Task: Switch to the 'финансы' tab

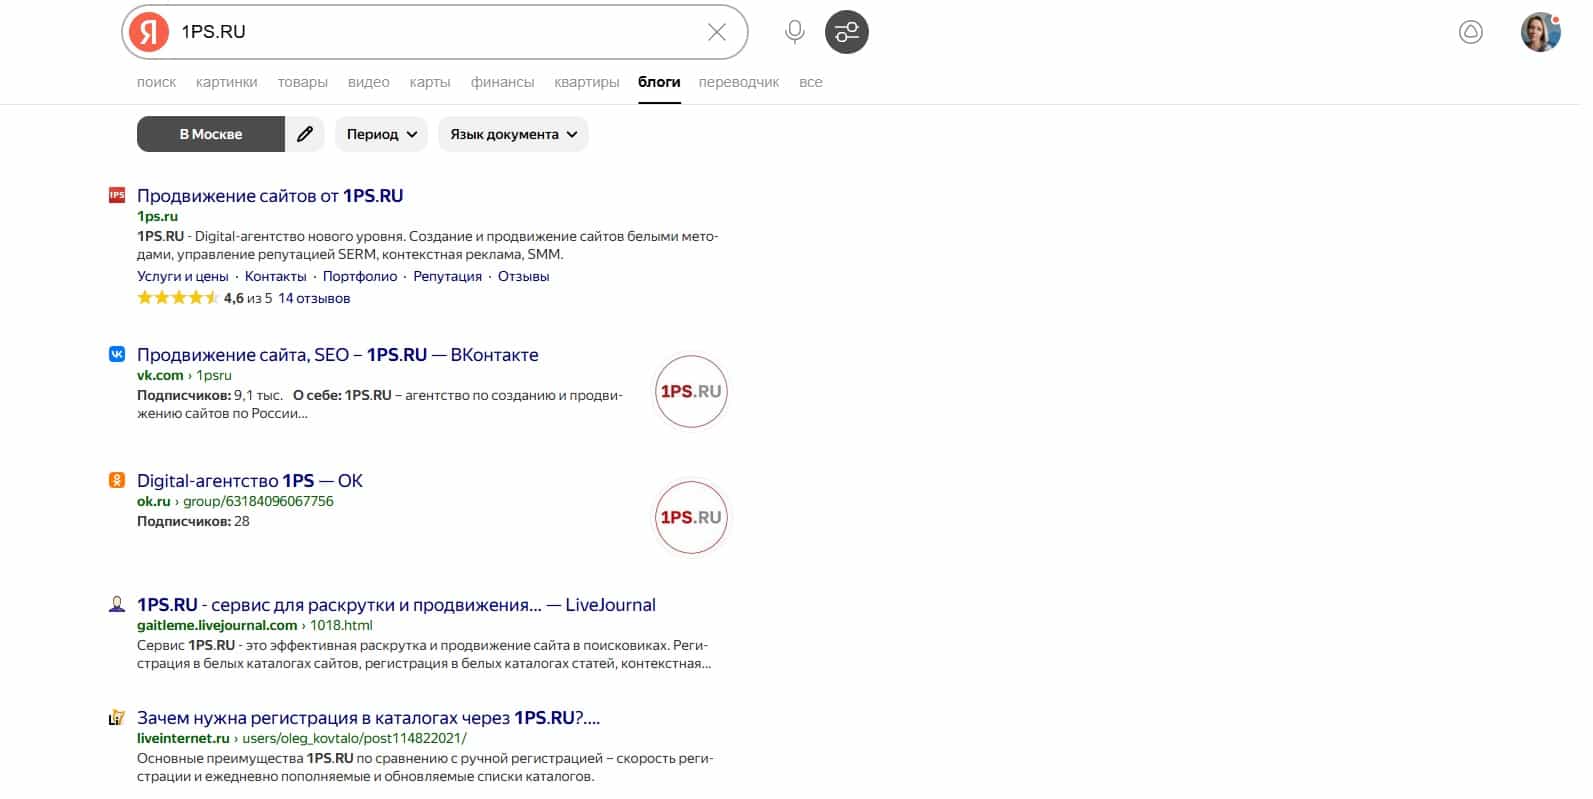Action: (x=503, y=82)
